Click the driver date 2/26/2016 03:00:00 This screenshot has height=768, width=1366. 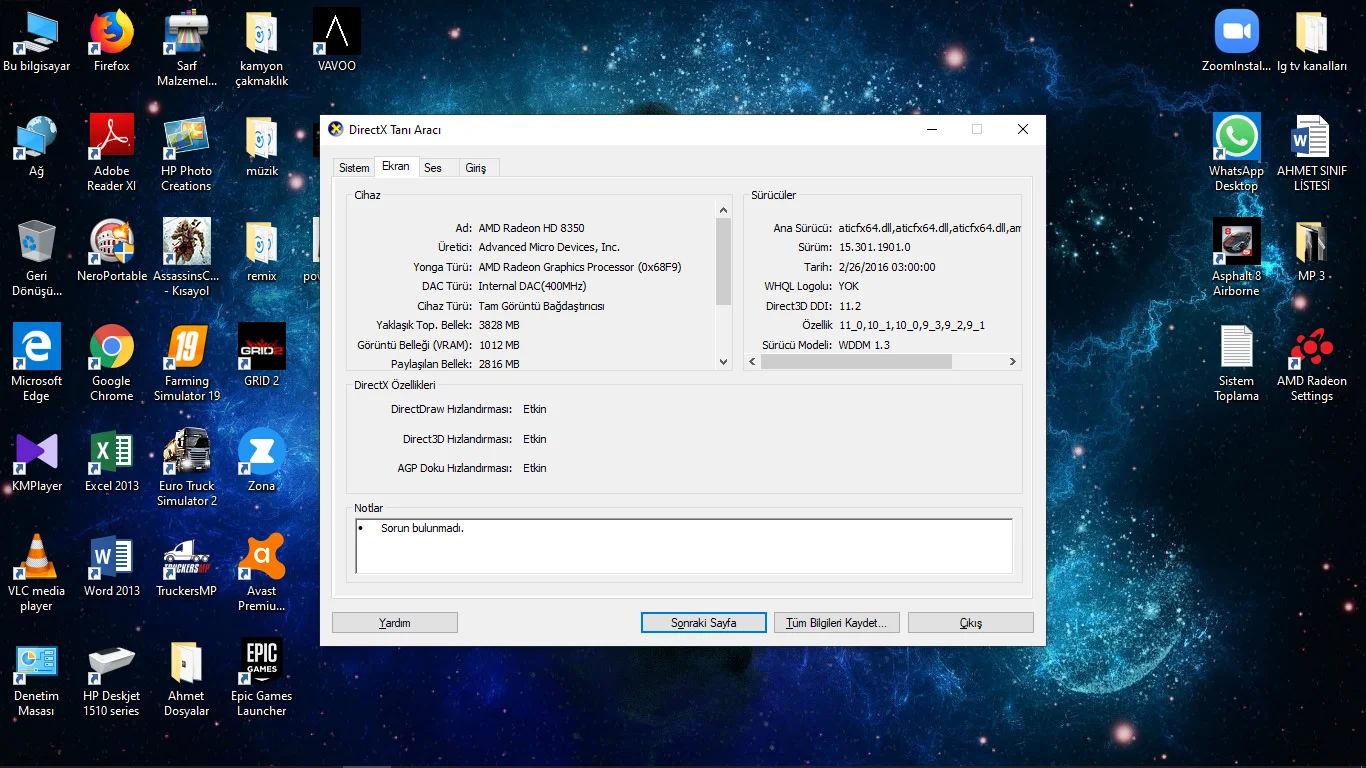pyautogui.click(x=887, y=267)
